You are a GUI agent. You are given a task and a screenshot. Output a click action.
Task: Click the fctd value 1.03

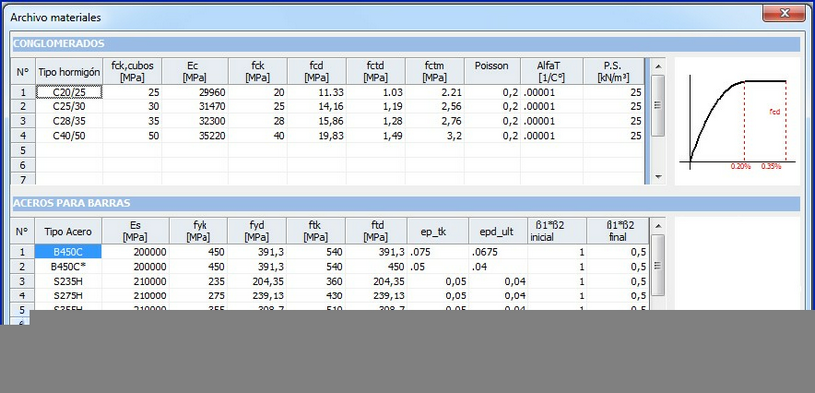tap(392, 93)
